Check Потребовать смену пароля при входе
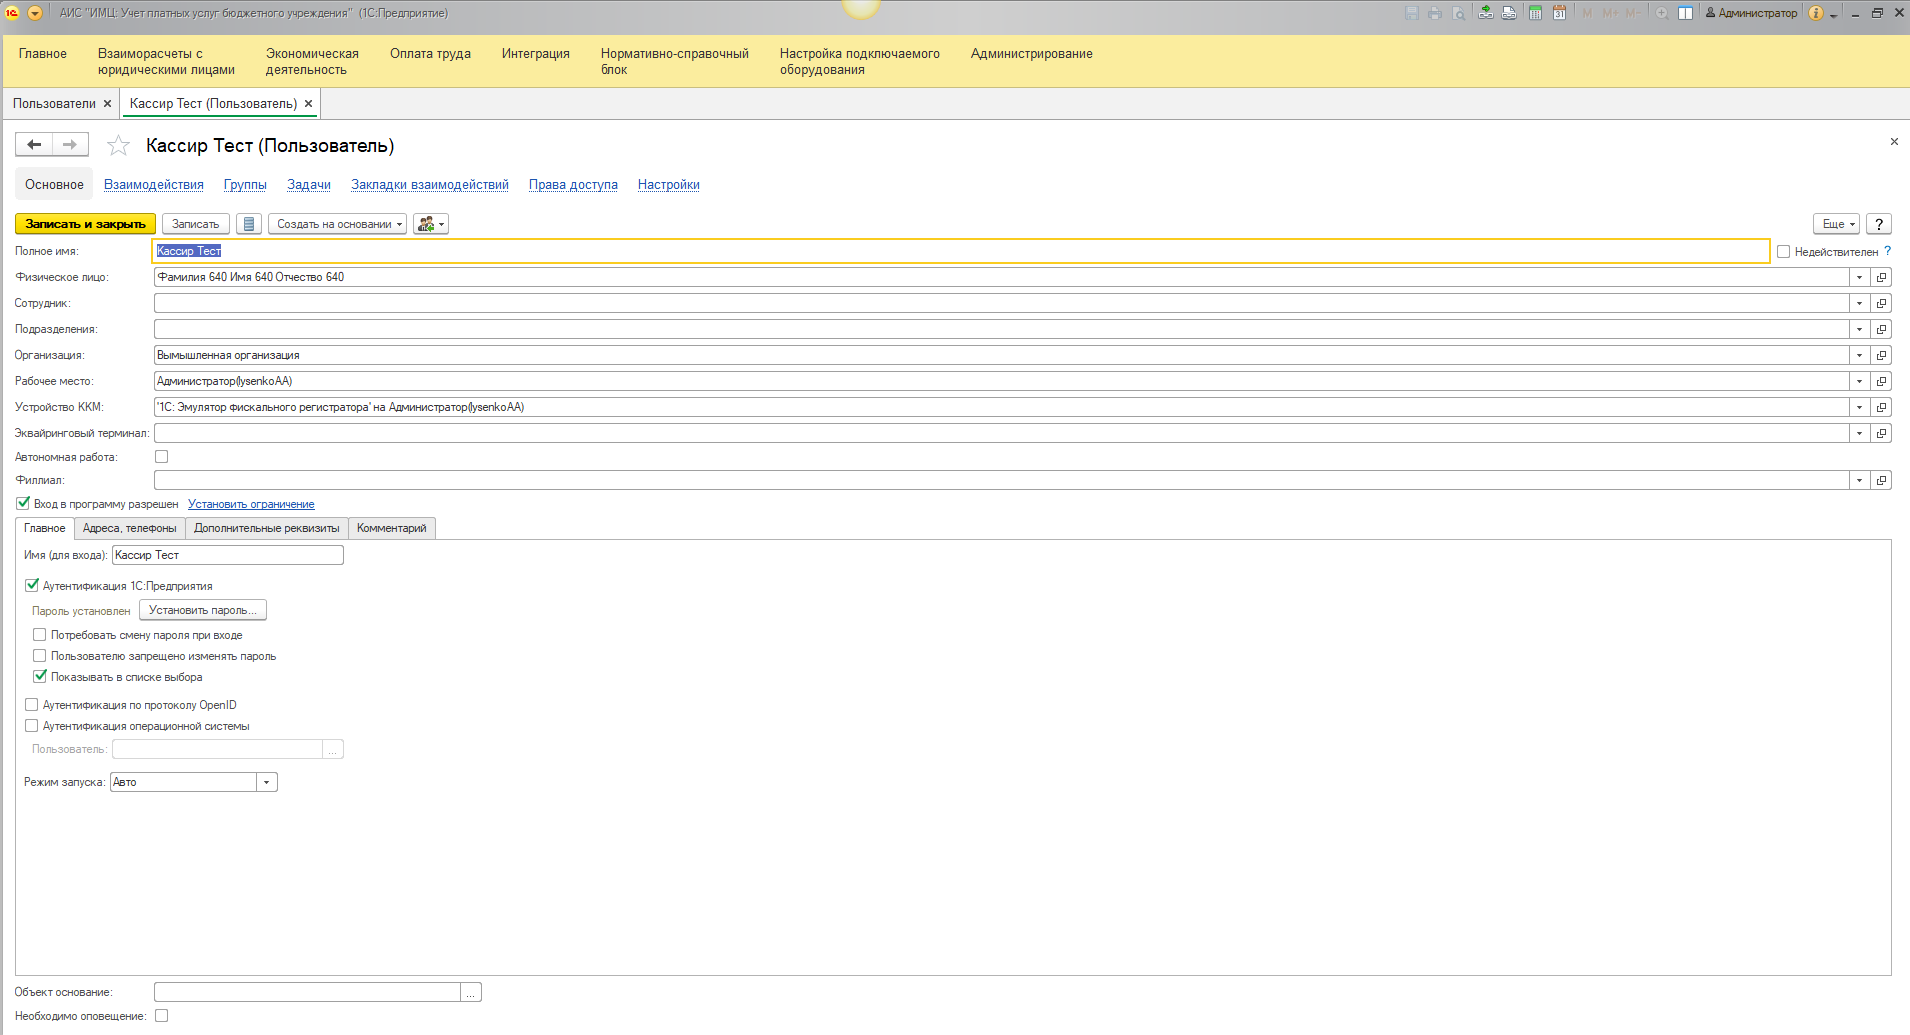The height and width of the screenshot is (1035, 1910). coord(40,635)
